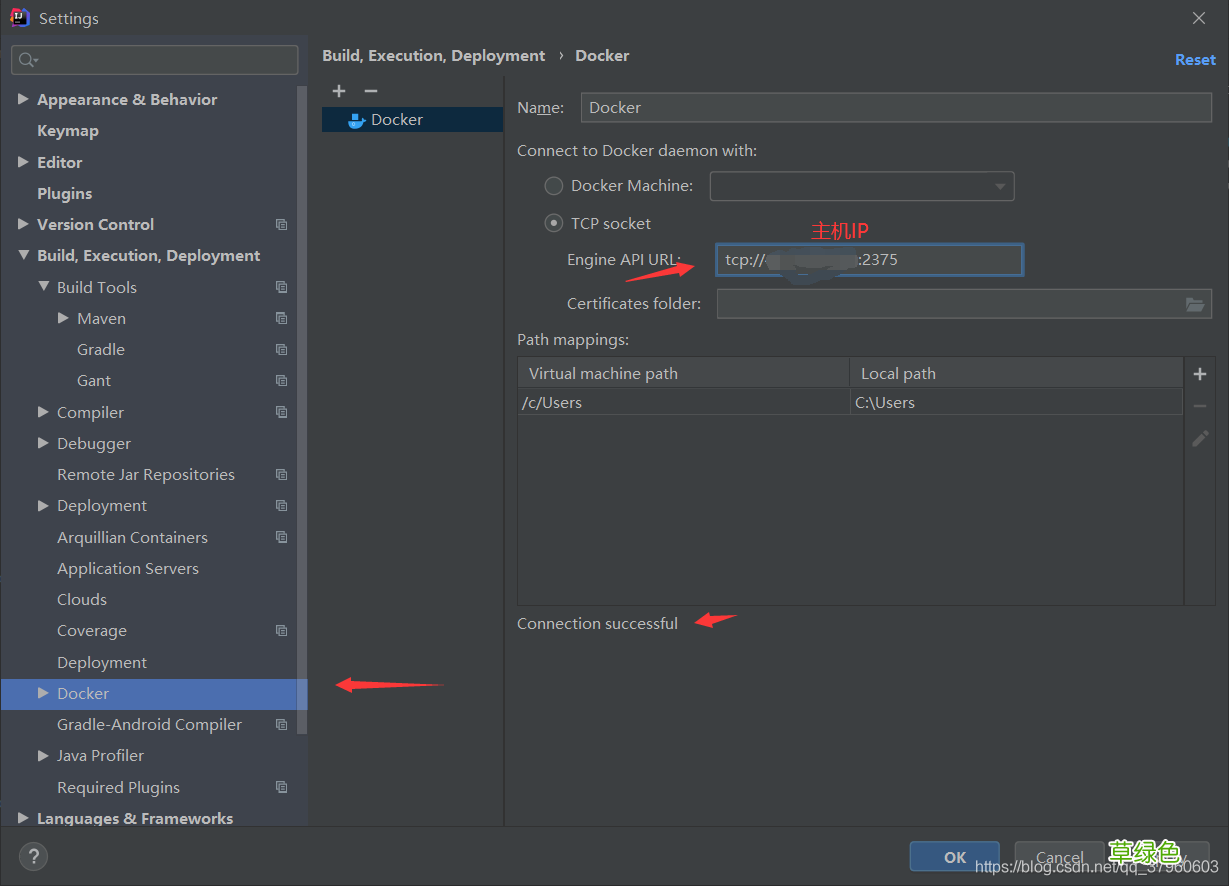This screenshot has height=886, width=1229.
Task: Expand the Appearance & Behavior section
Action: pyautogui.click(x=23, y=100)
